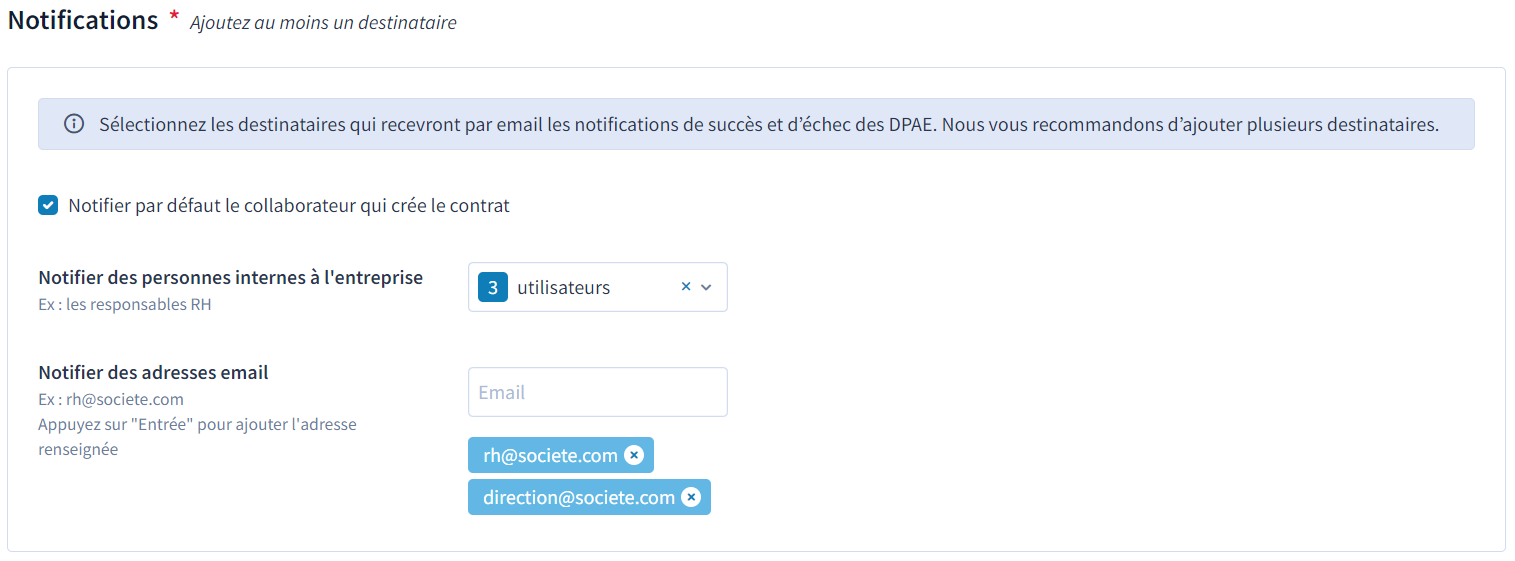1515x561 pixels.
Task: Focus the Email input field
Action: pyautogui.click(x=597, y=392)
